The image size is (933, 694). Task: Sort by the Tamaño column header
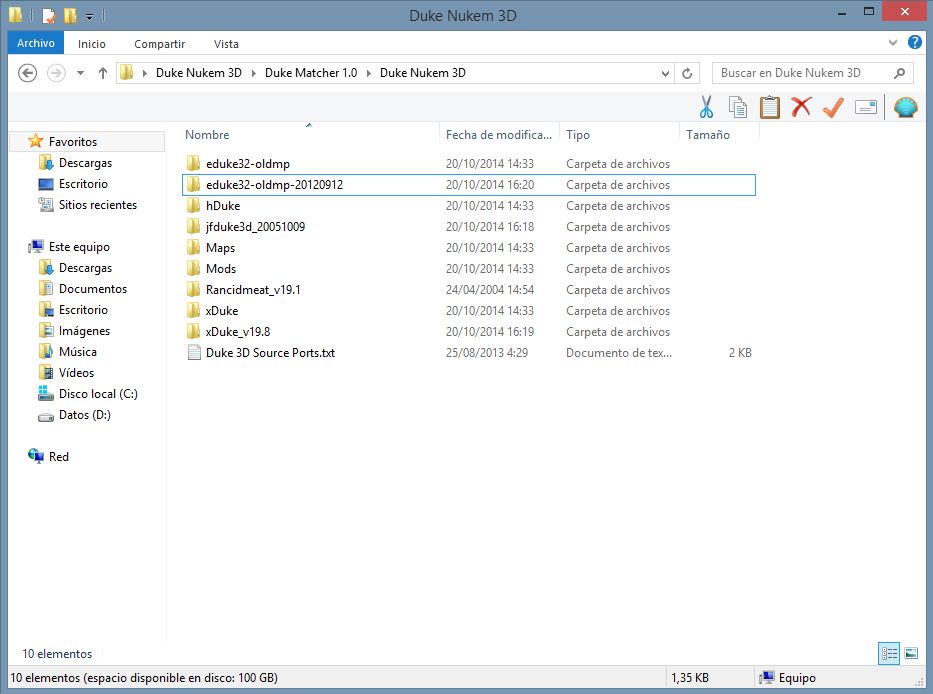click(719, 135)
